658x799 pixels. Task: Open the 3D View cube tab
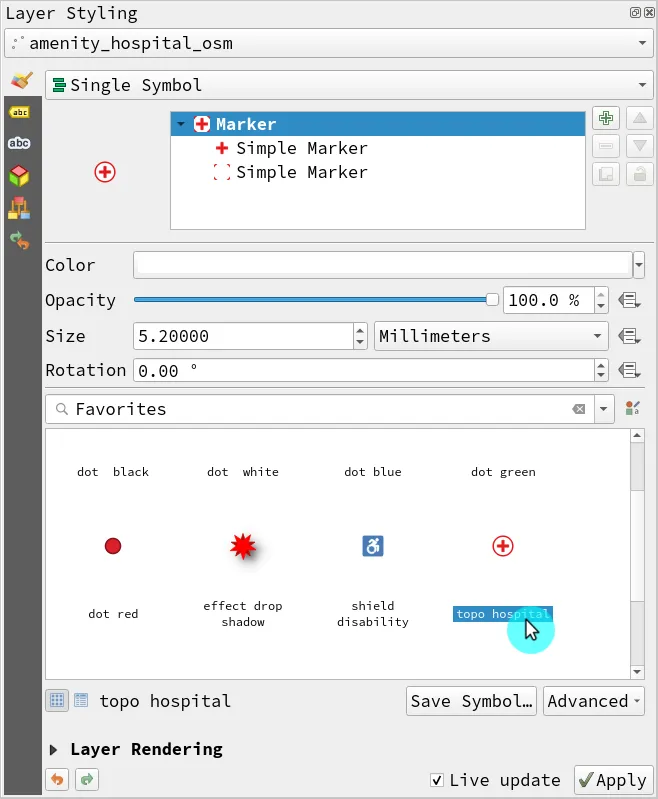click(19, 177)
